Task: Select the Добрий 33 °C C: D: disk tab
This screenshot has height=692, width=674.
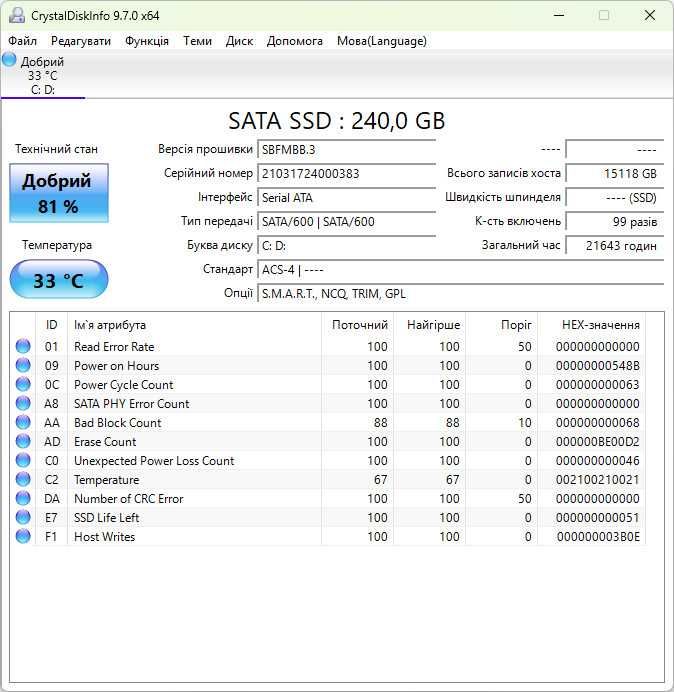Action: [x=43, y=75]
